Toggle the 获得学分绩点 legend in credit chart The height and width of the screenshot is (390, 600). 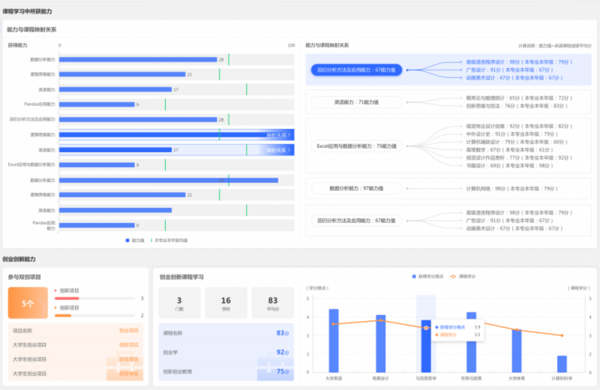427,276
